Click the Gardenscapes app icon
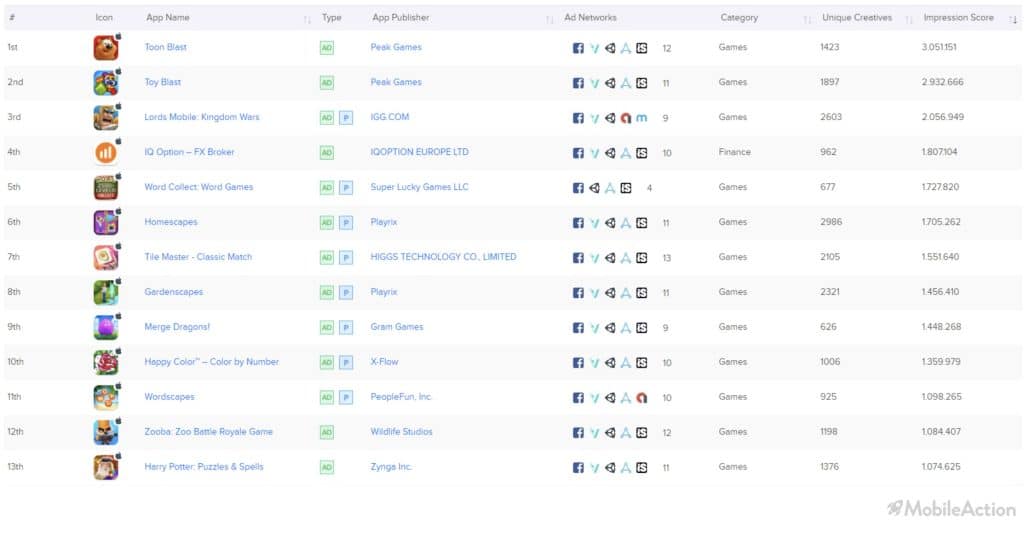The image size is (1024, 537). [106, 293]
